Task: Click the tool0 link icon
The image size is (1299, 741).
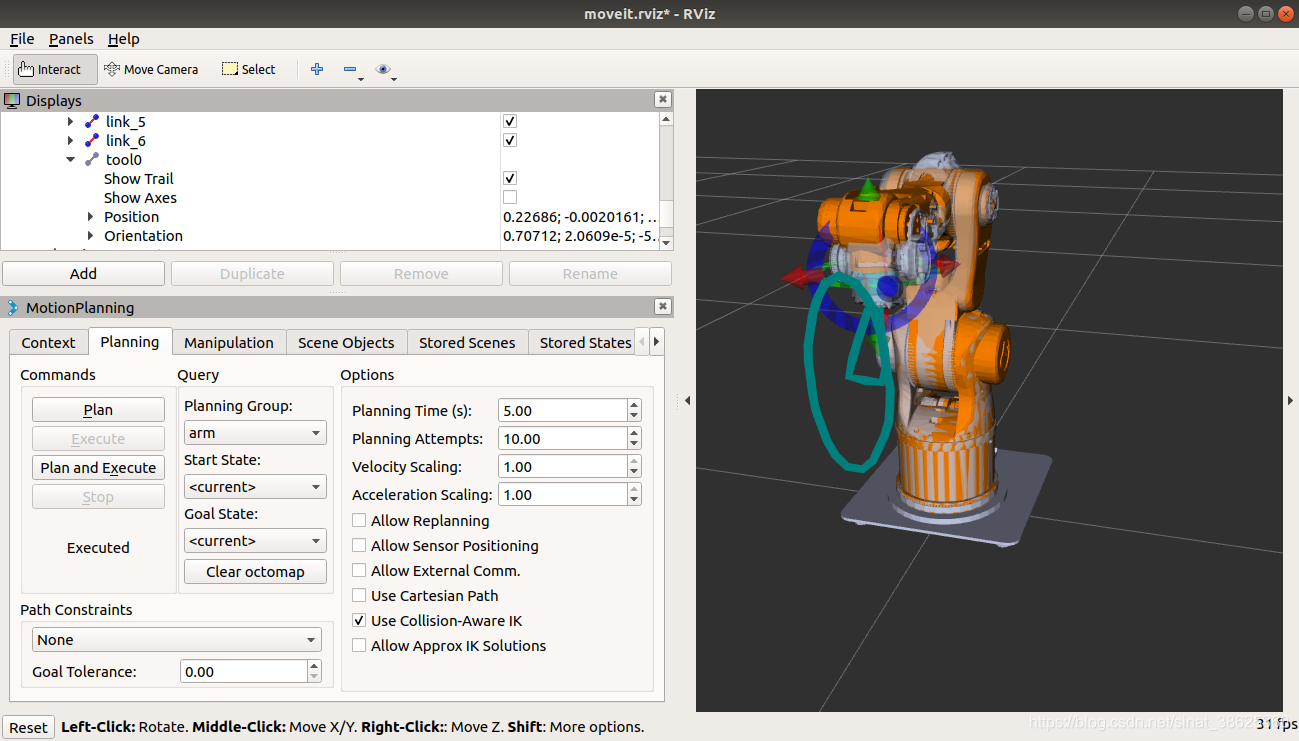Action: point(92,159)
